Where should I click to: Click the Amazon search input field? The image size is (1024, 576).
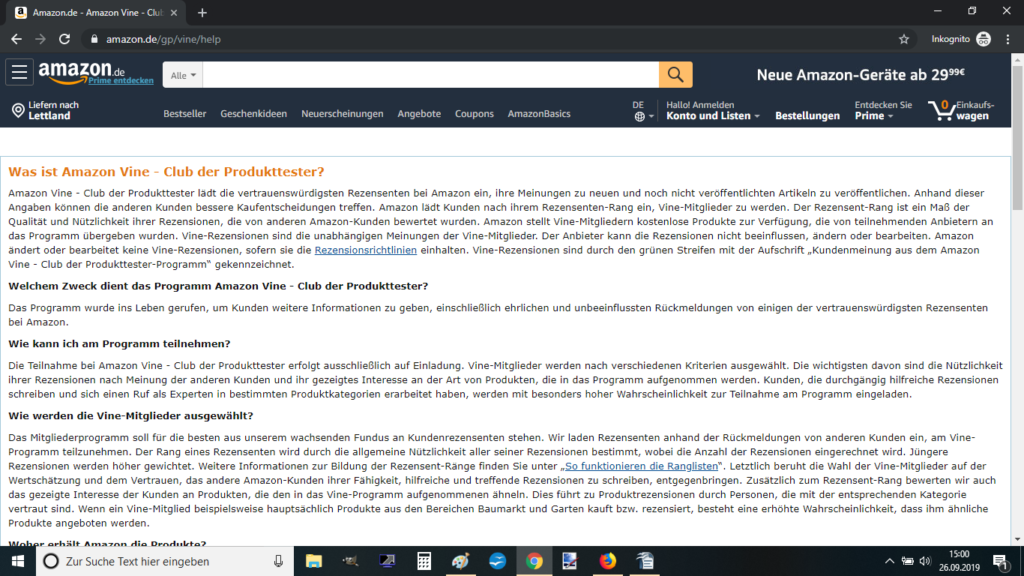pyautogui.click(x=431, y=75)
